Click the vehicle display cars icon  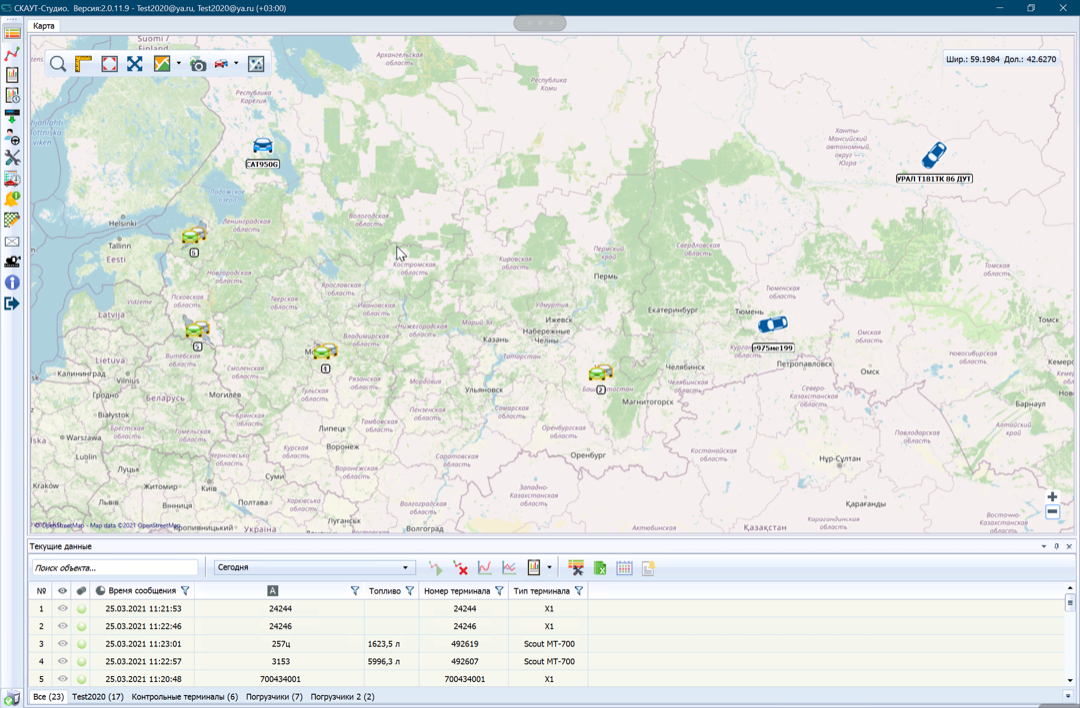point(221,64)
